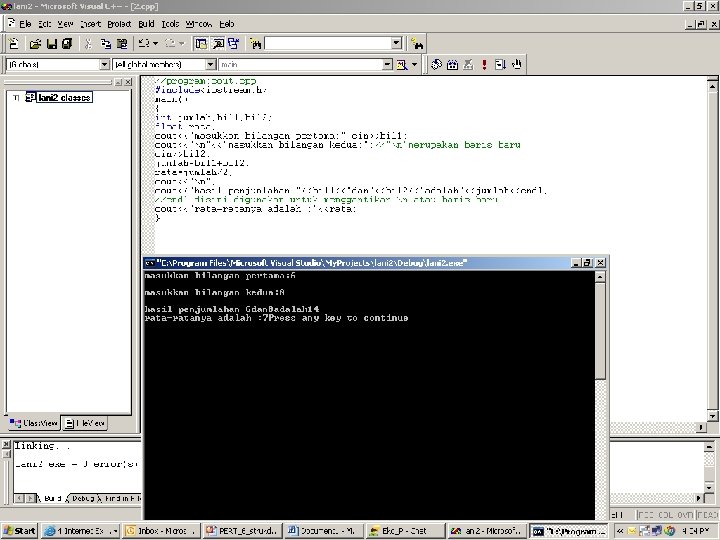Click the console window vertical scrollbar
Image resolution: width=720 pixels, height=540 pixels.
tap(600, 330)
